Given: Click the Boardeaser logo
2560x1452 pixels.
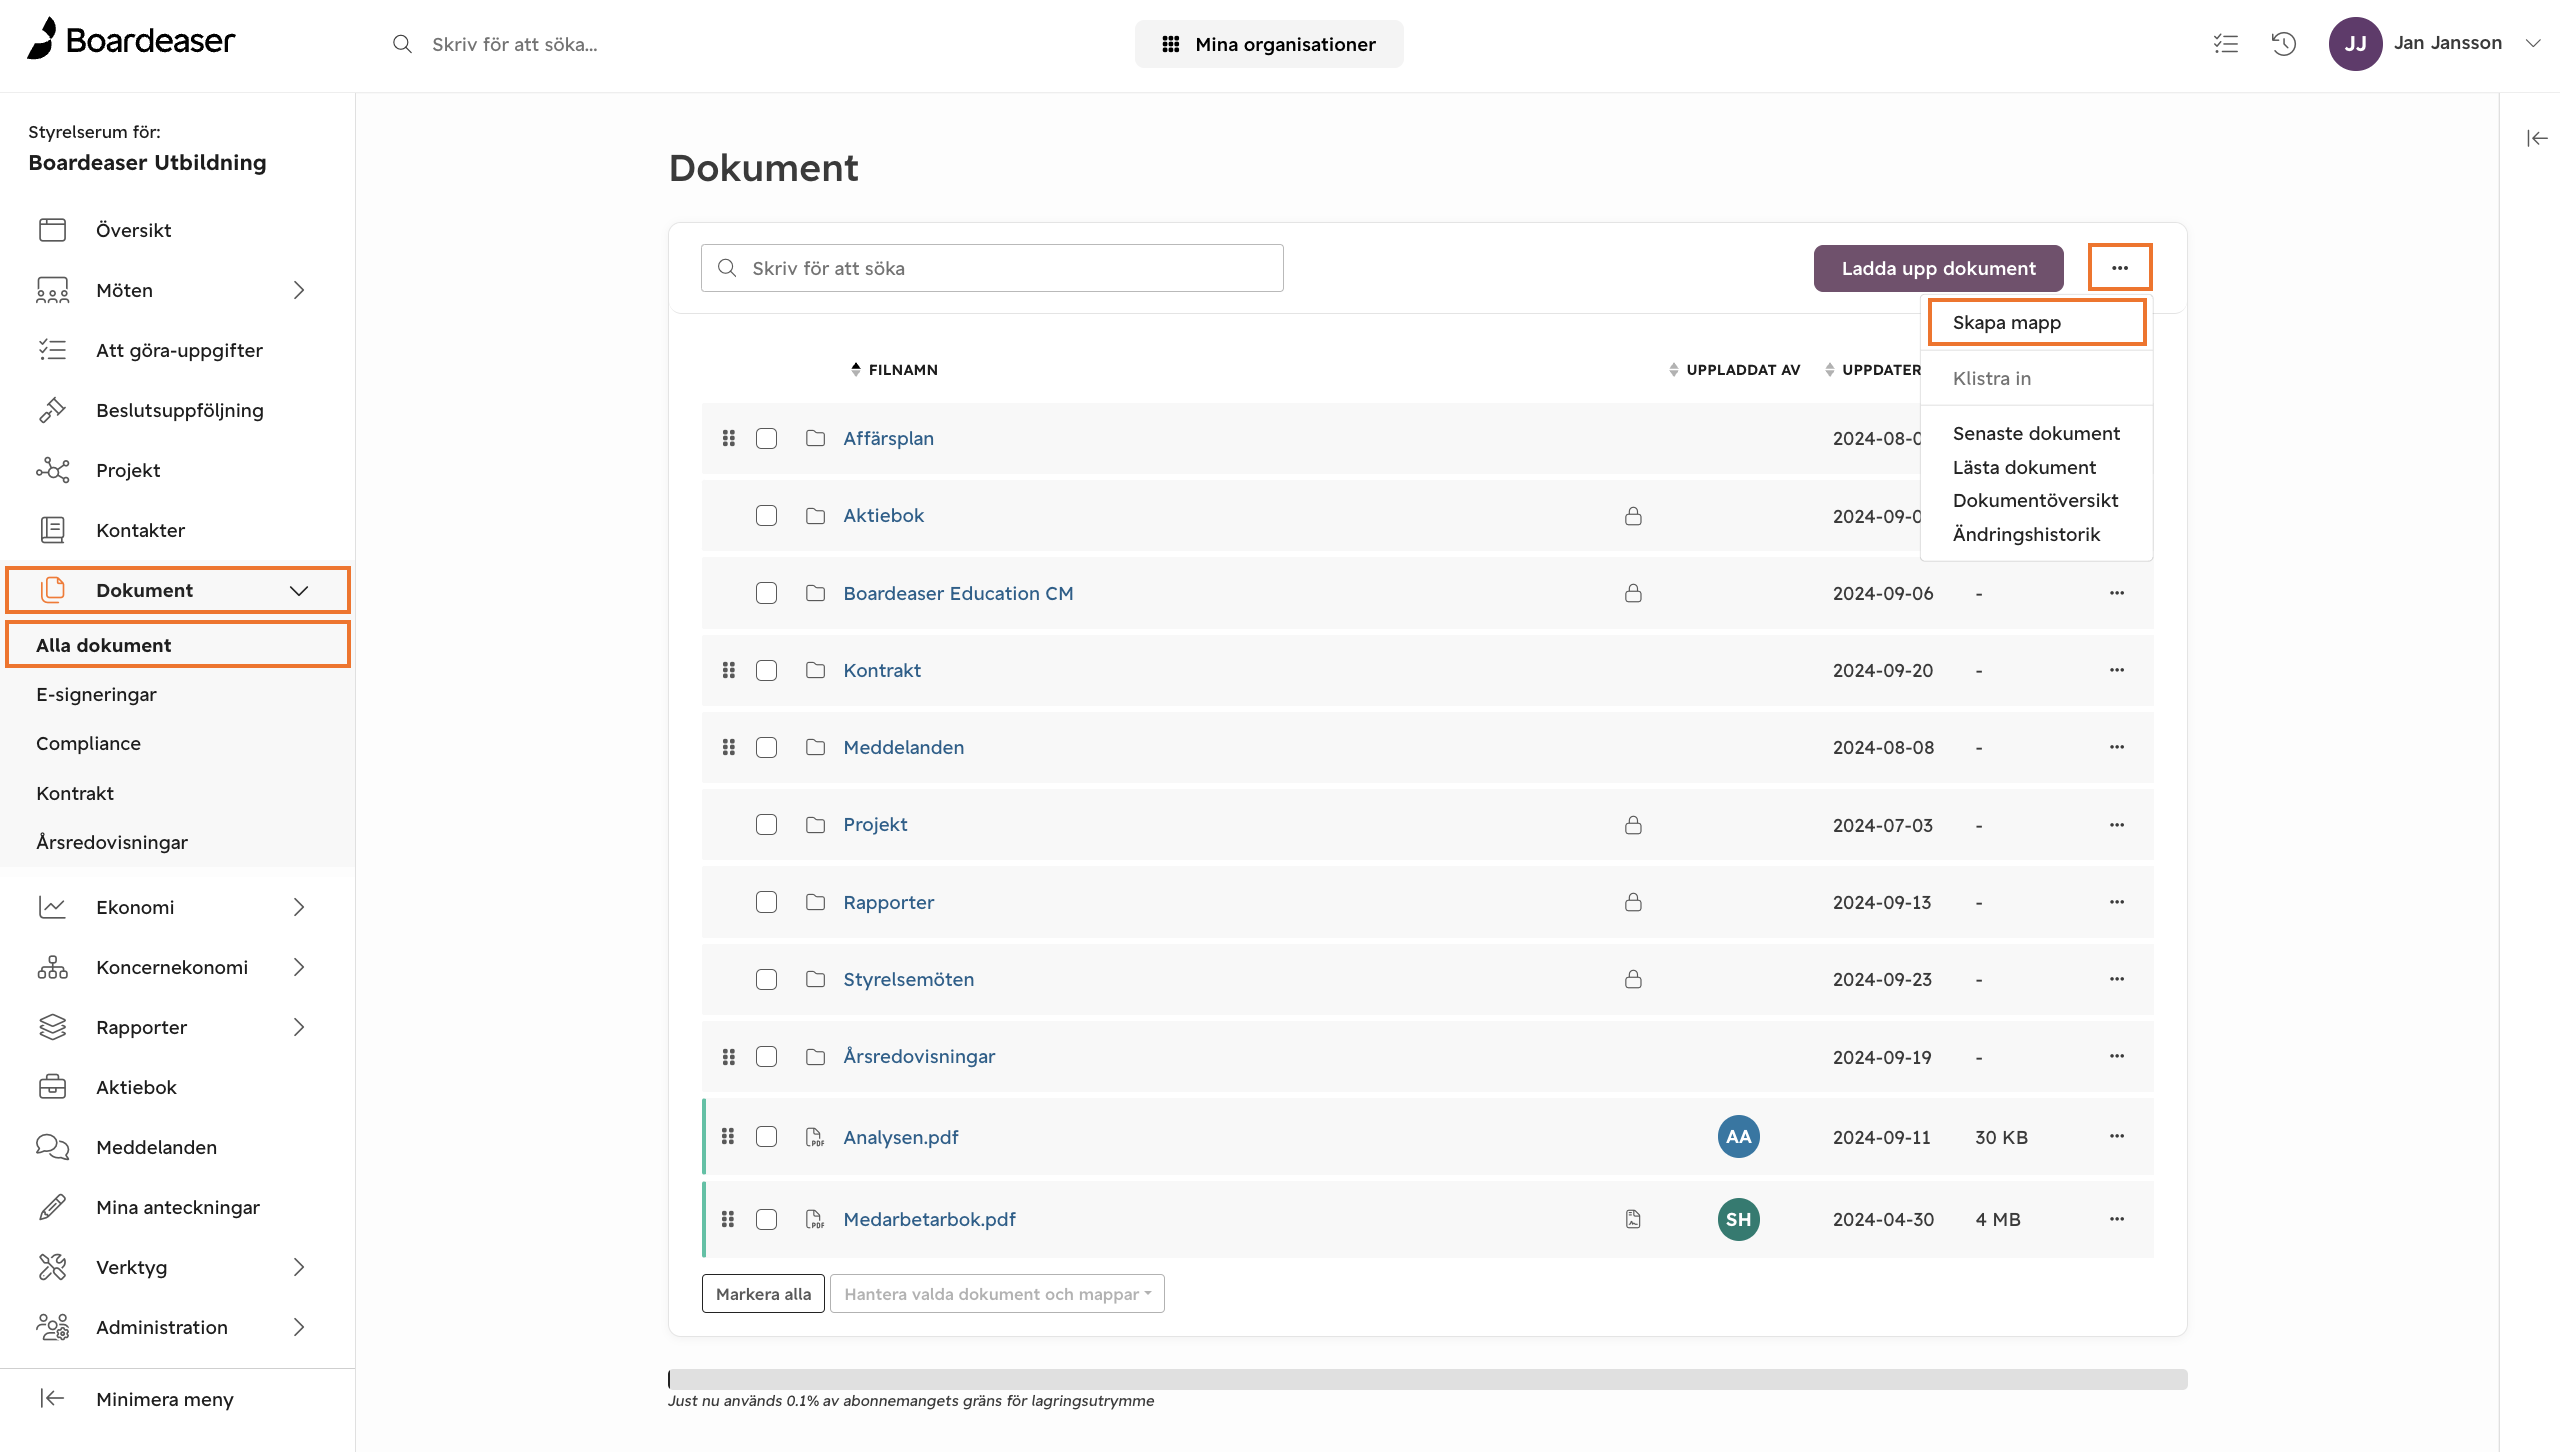Looking at the screenshot, I should (131, 40).
